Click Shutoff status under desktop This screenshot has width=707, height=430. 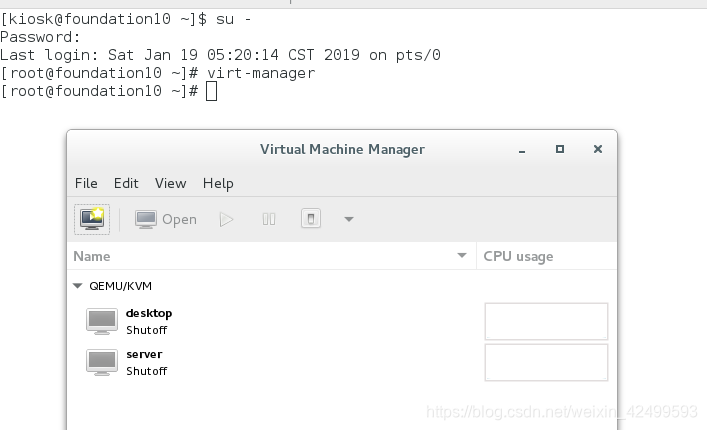(147, 330)
